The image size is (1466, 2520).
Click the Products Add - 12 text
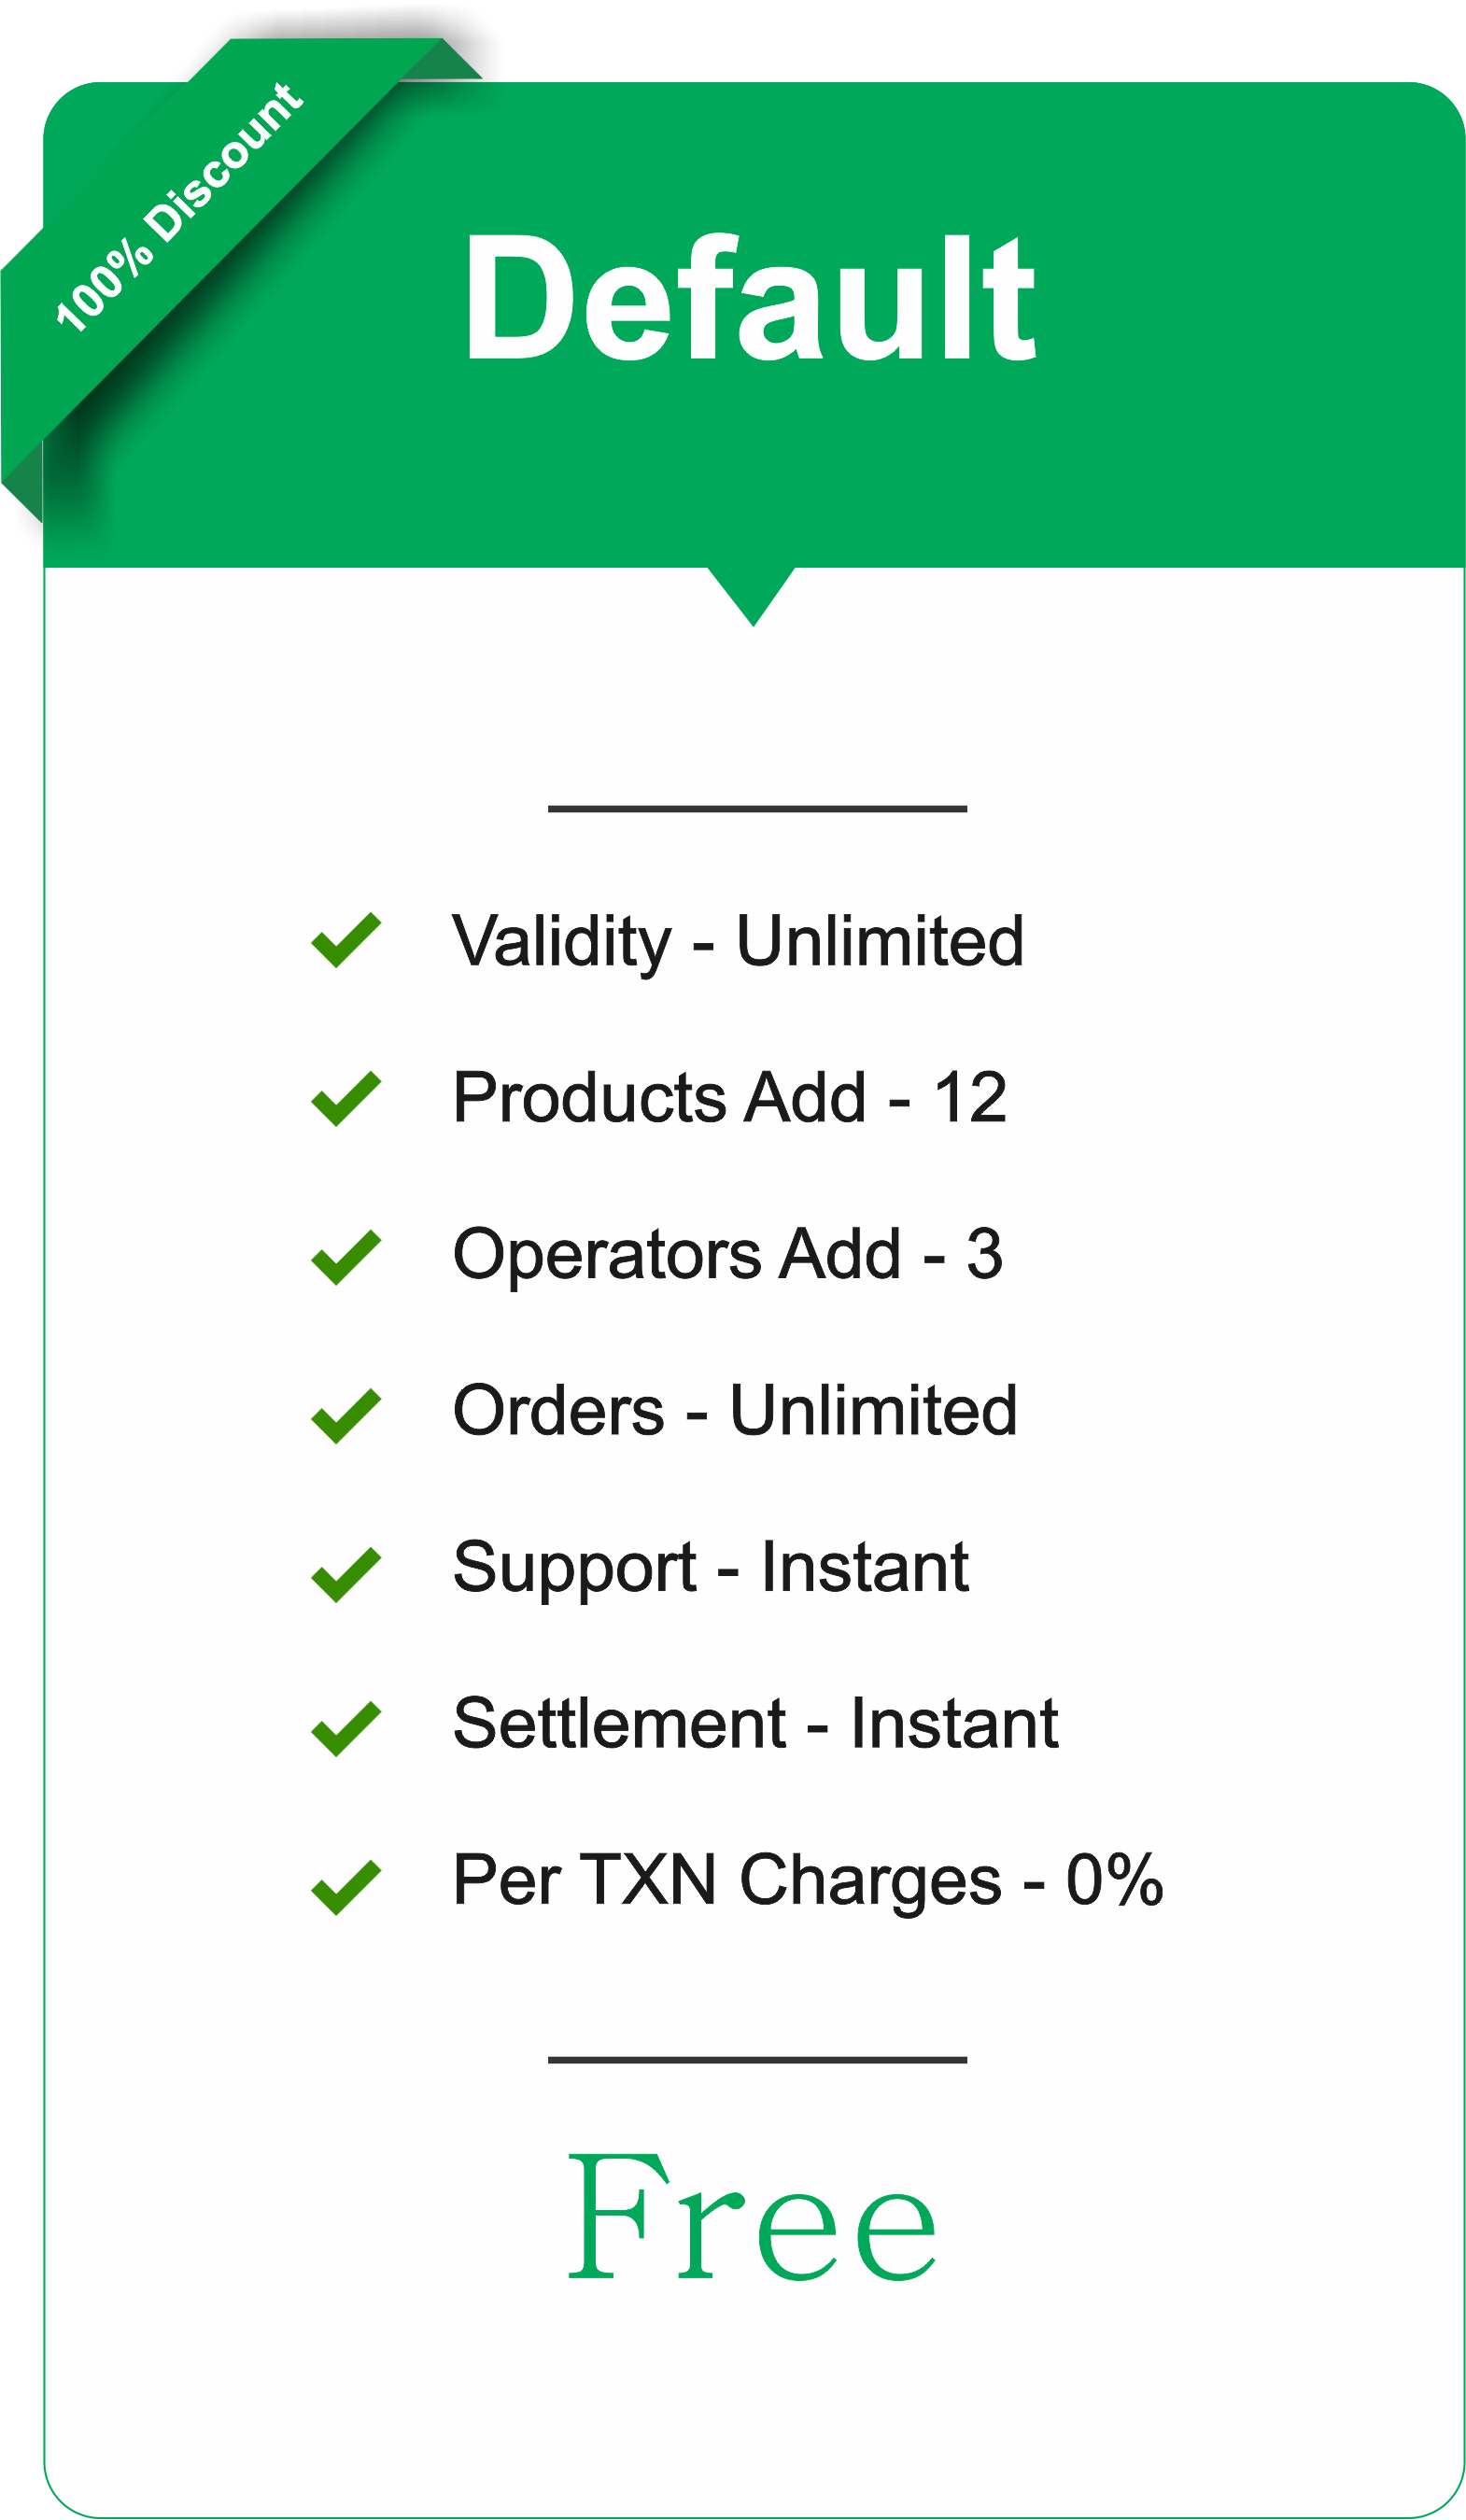(730, 1098)
